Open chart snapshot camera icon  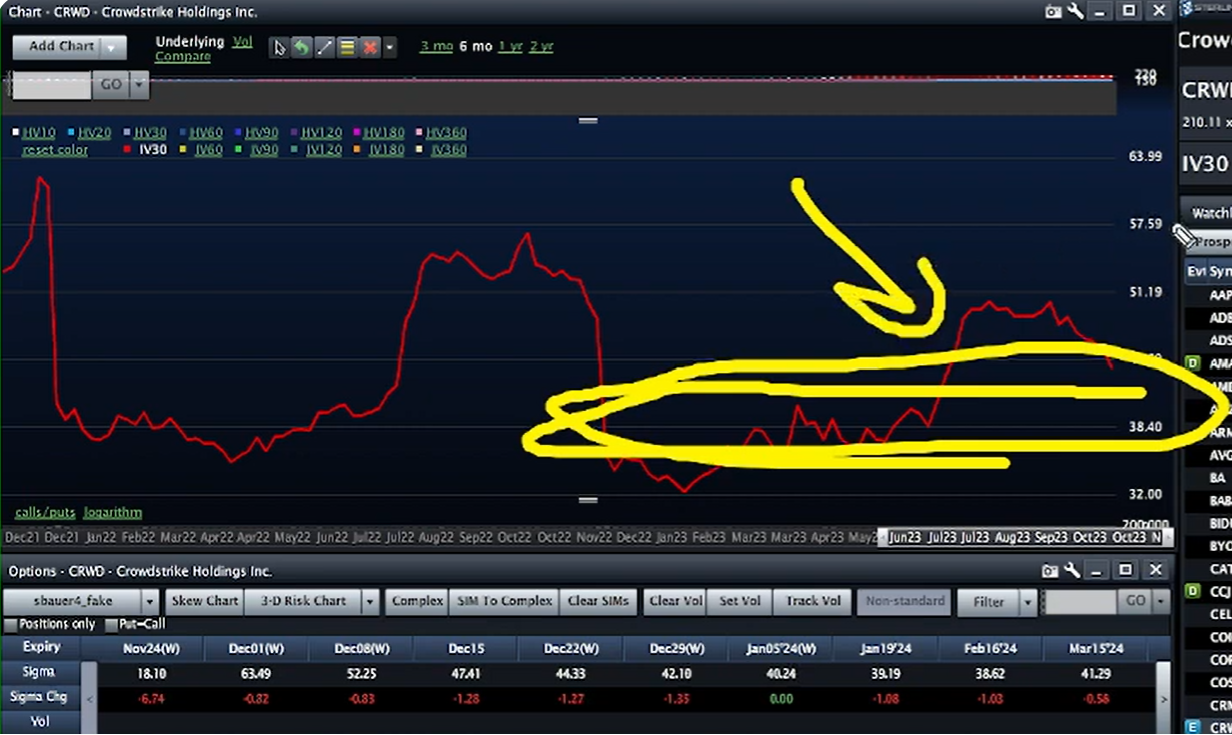(x=1053, y=11)
